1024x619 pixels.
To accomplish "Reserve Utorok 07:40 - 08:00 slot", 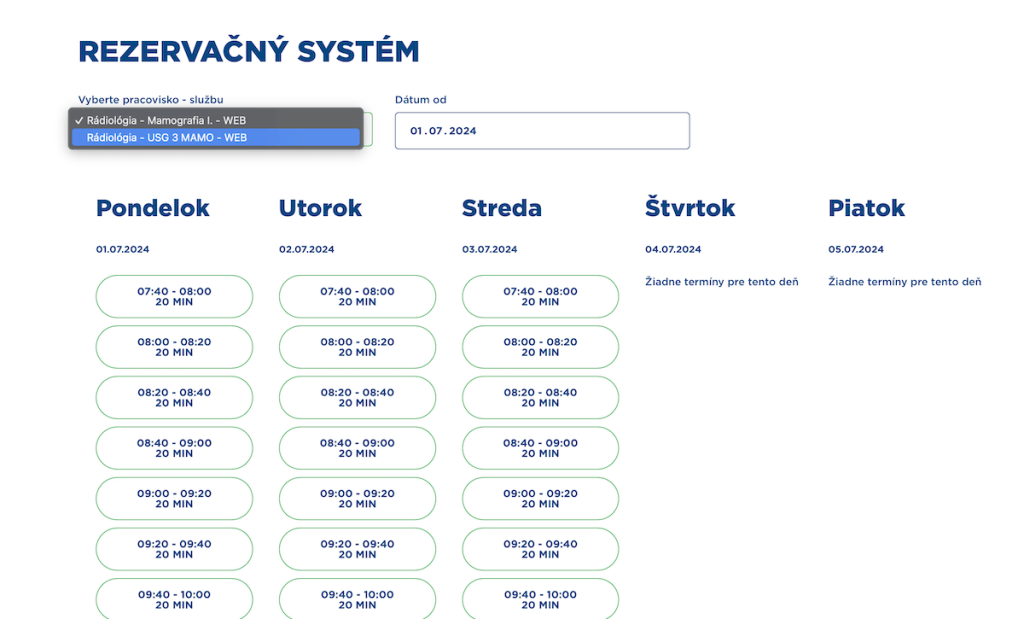I will click(x=357, y=296).
